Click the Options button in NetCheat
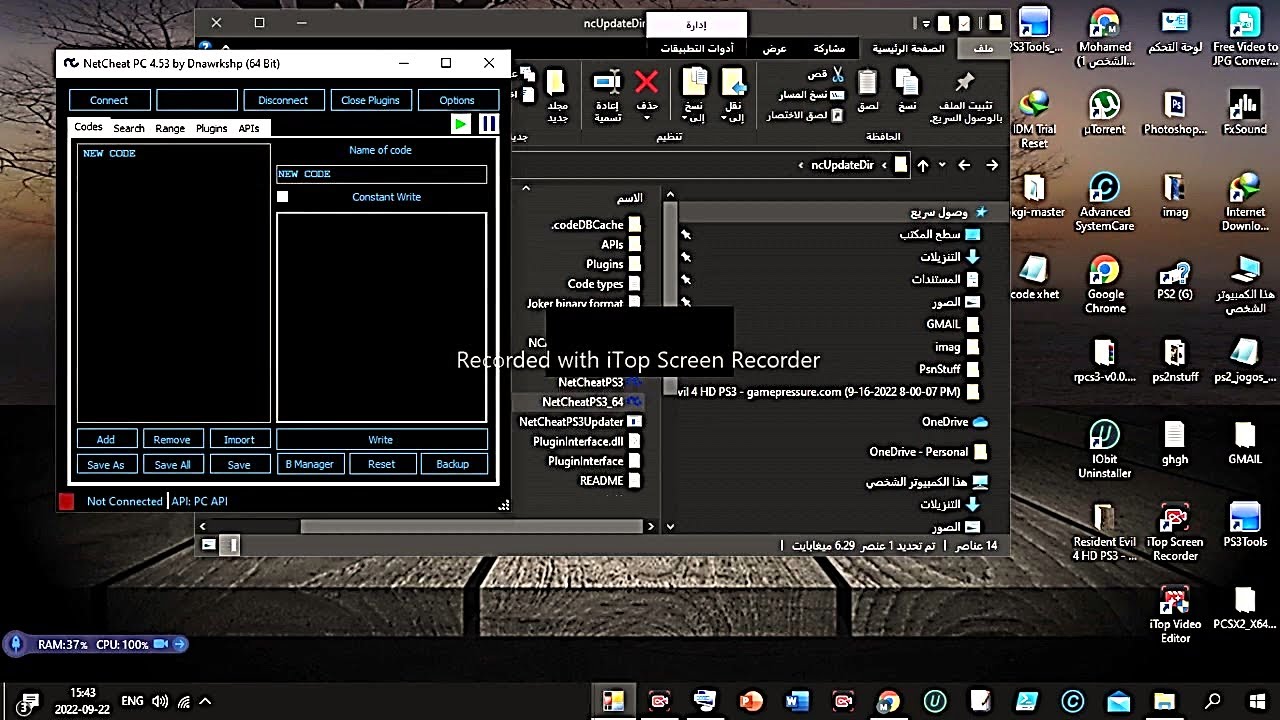This screenshot has height=720, width=1280. (x=457, y=100)
